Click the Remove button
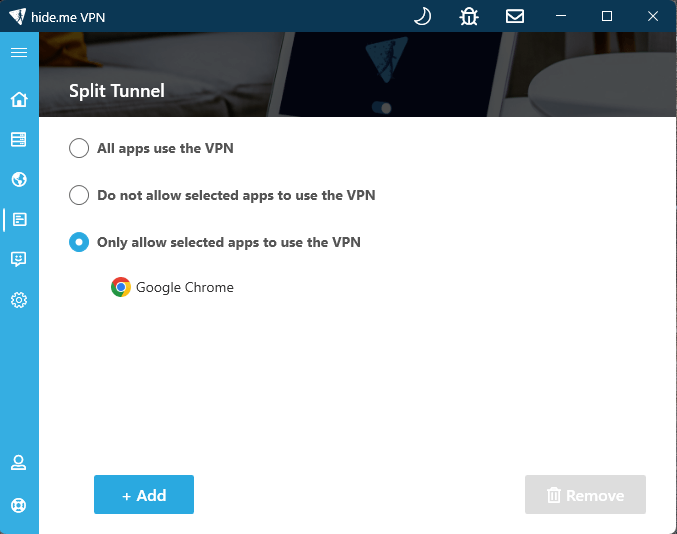The width and height of the screenshot is (677, 534). (x=585, y=495)
